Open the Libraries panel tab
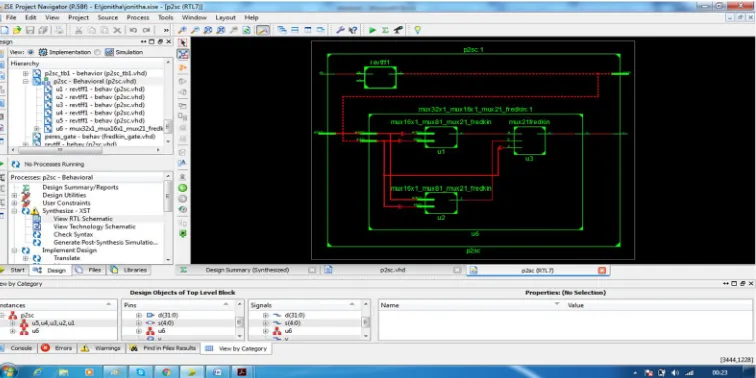Screen dimensions: 756x378 129,270
